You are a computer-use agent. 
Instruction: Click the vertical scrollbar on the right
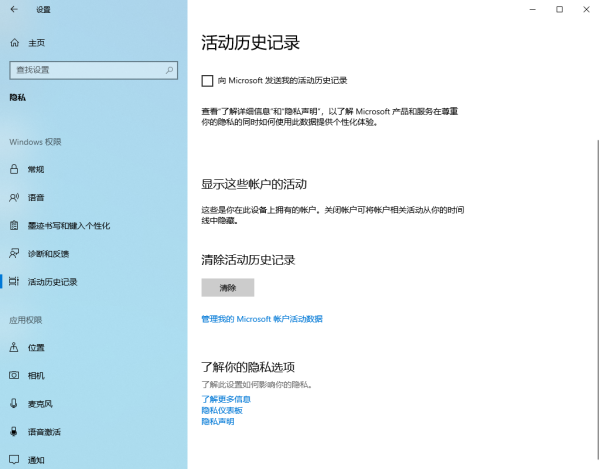click(x=598, y=300)
